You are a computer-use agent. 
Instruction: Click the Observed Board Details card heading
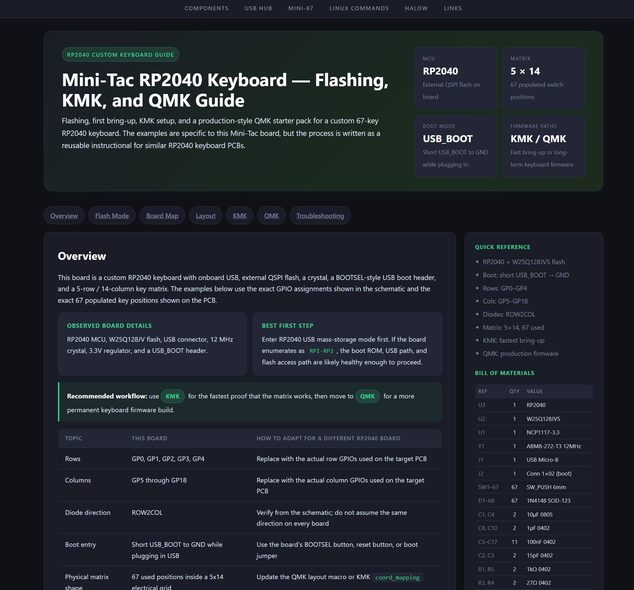pyautogui.click(x=109, y=326)
